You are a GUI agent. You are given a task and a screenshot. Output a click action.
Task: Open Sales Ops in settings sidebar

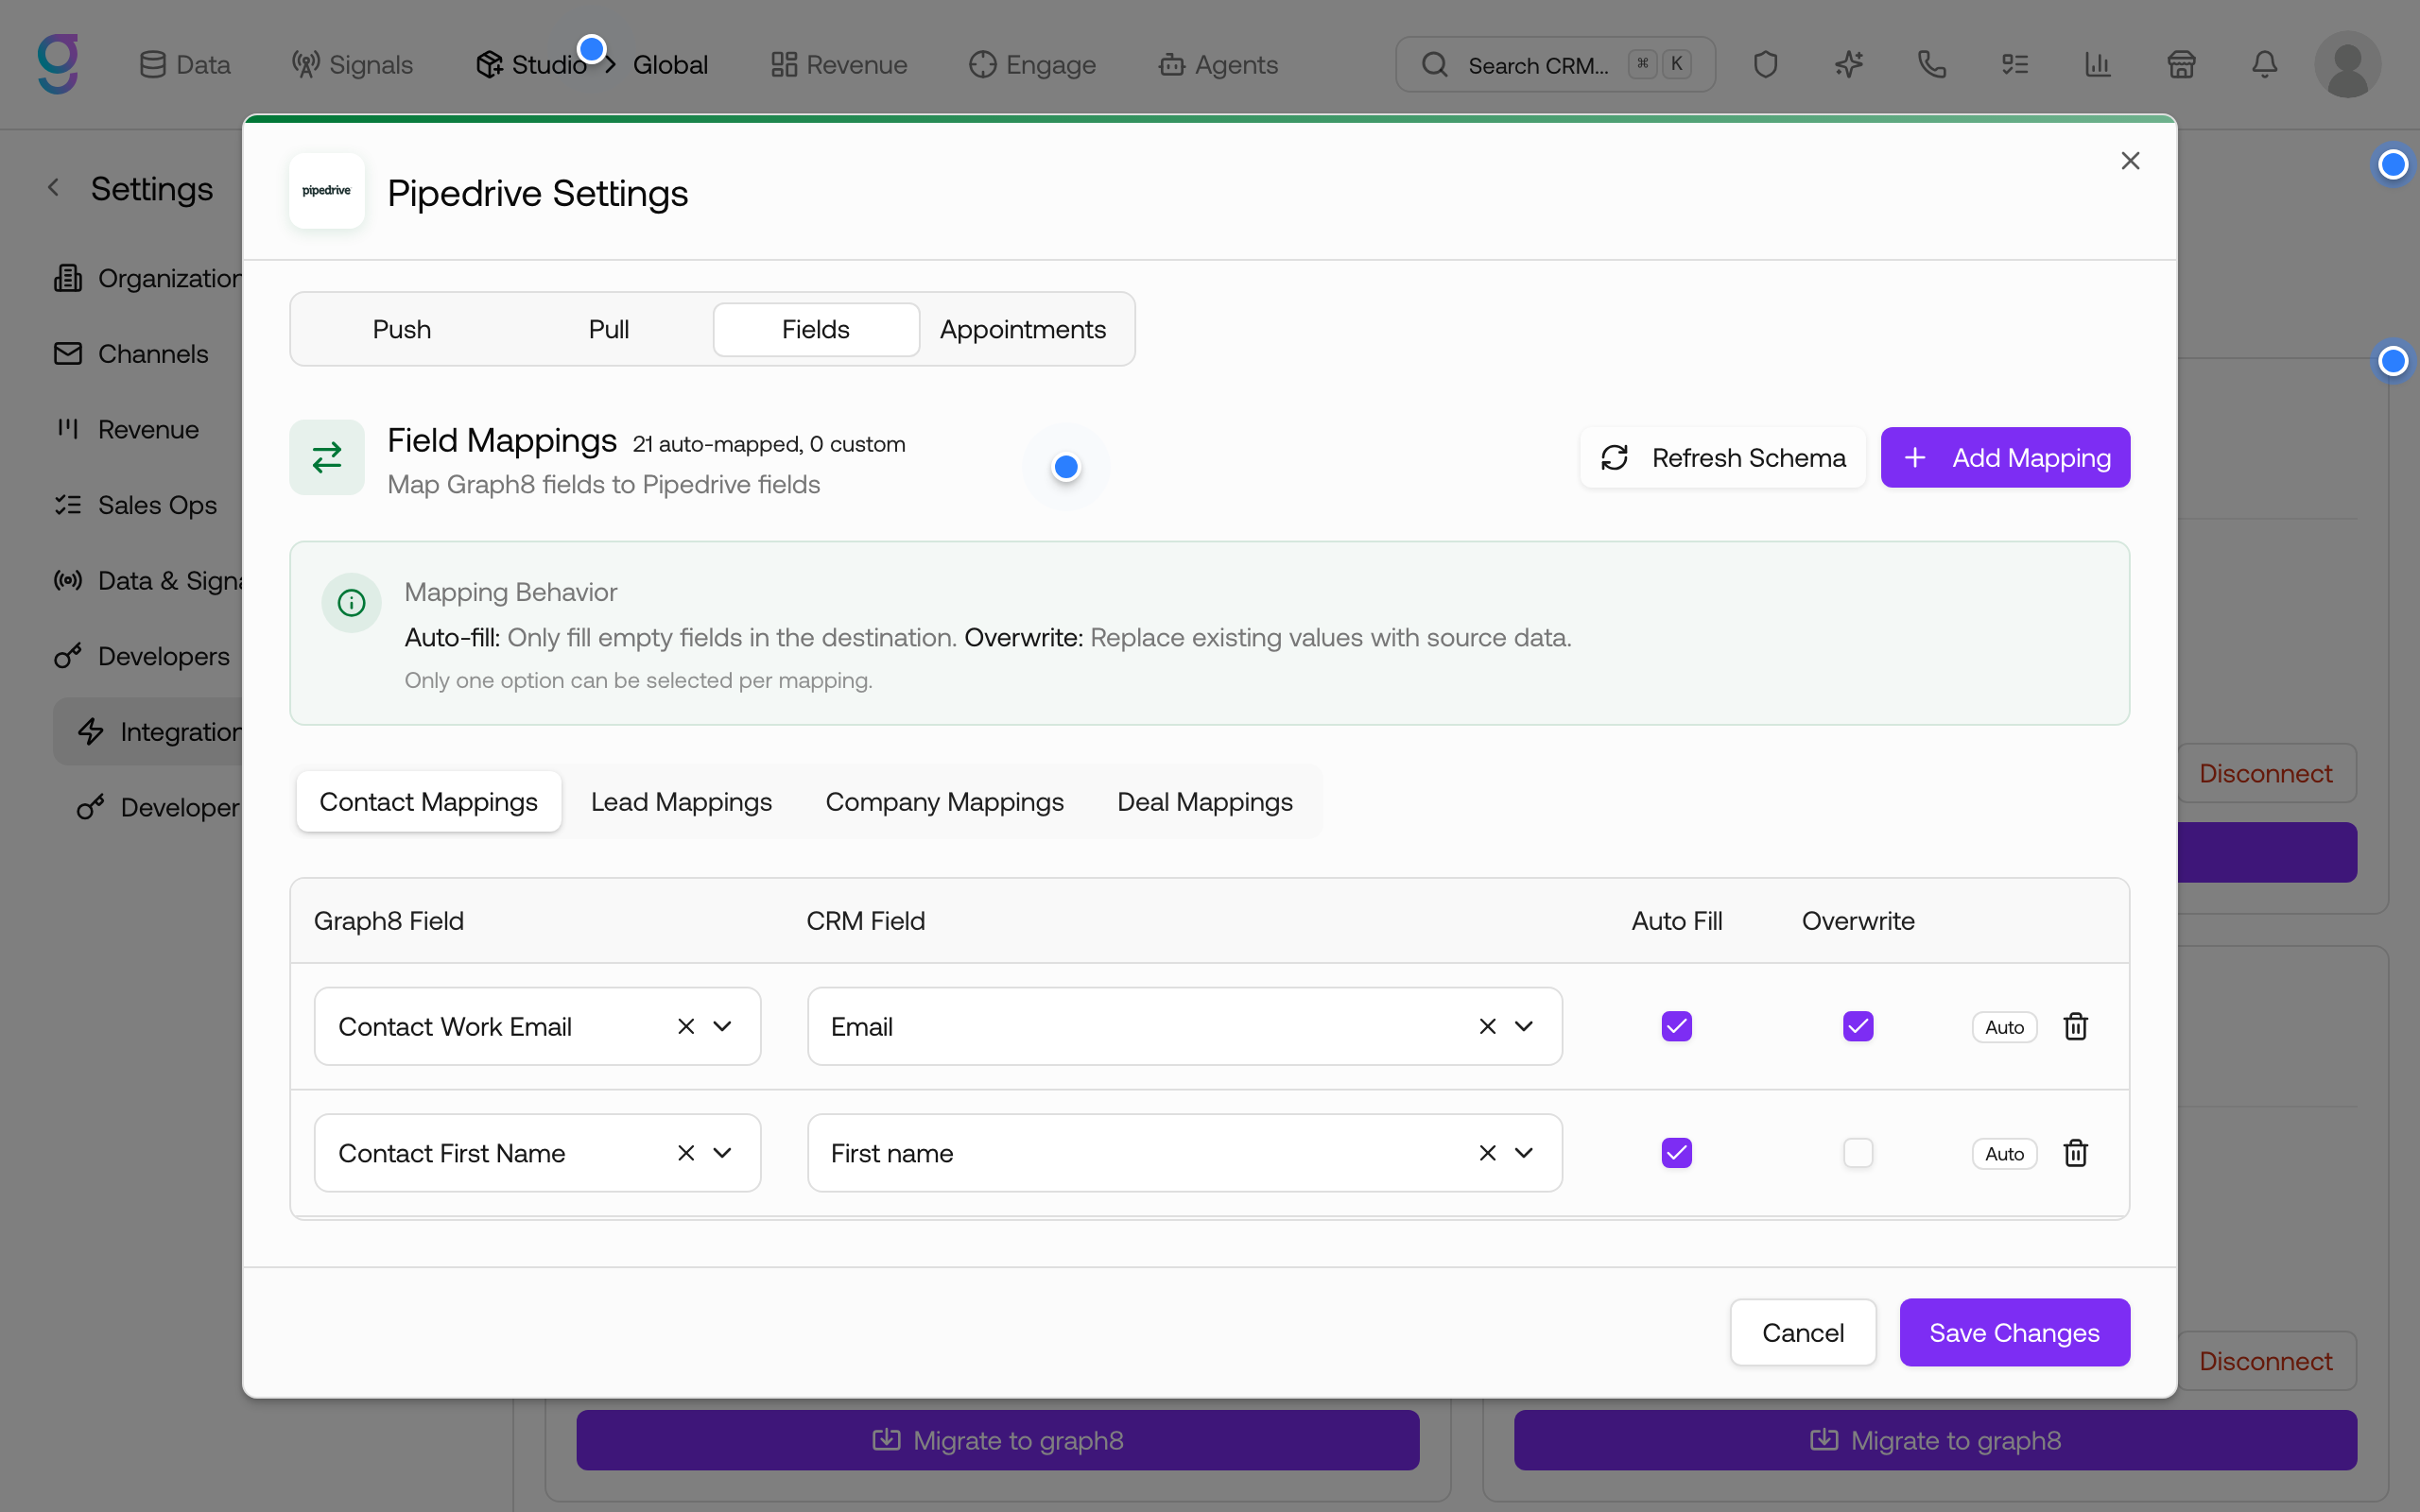pos(135,505)
